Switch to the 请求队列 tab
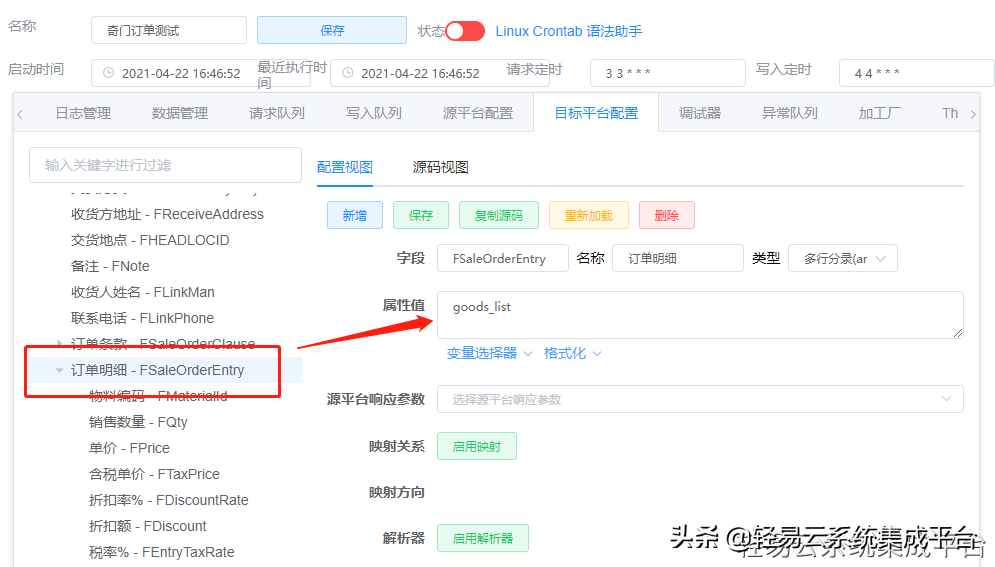The width and height of the screenshot is (995, 567). [277, 114]
